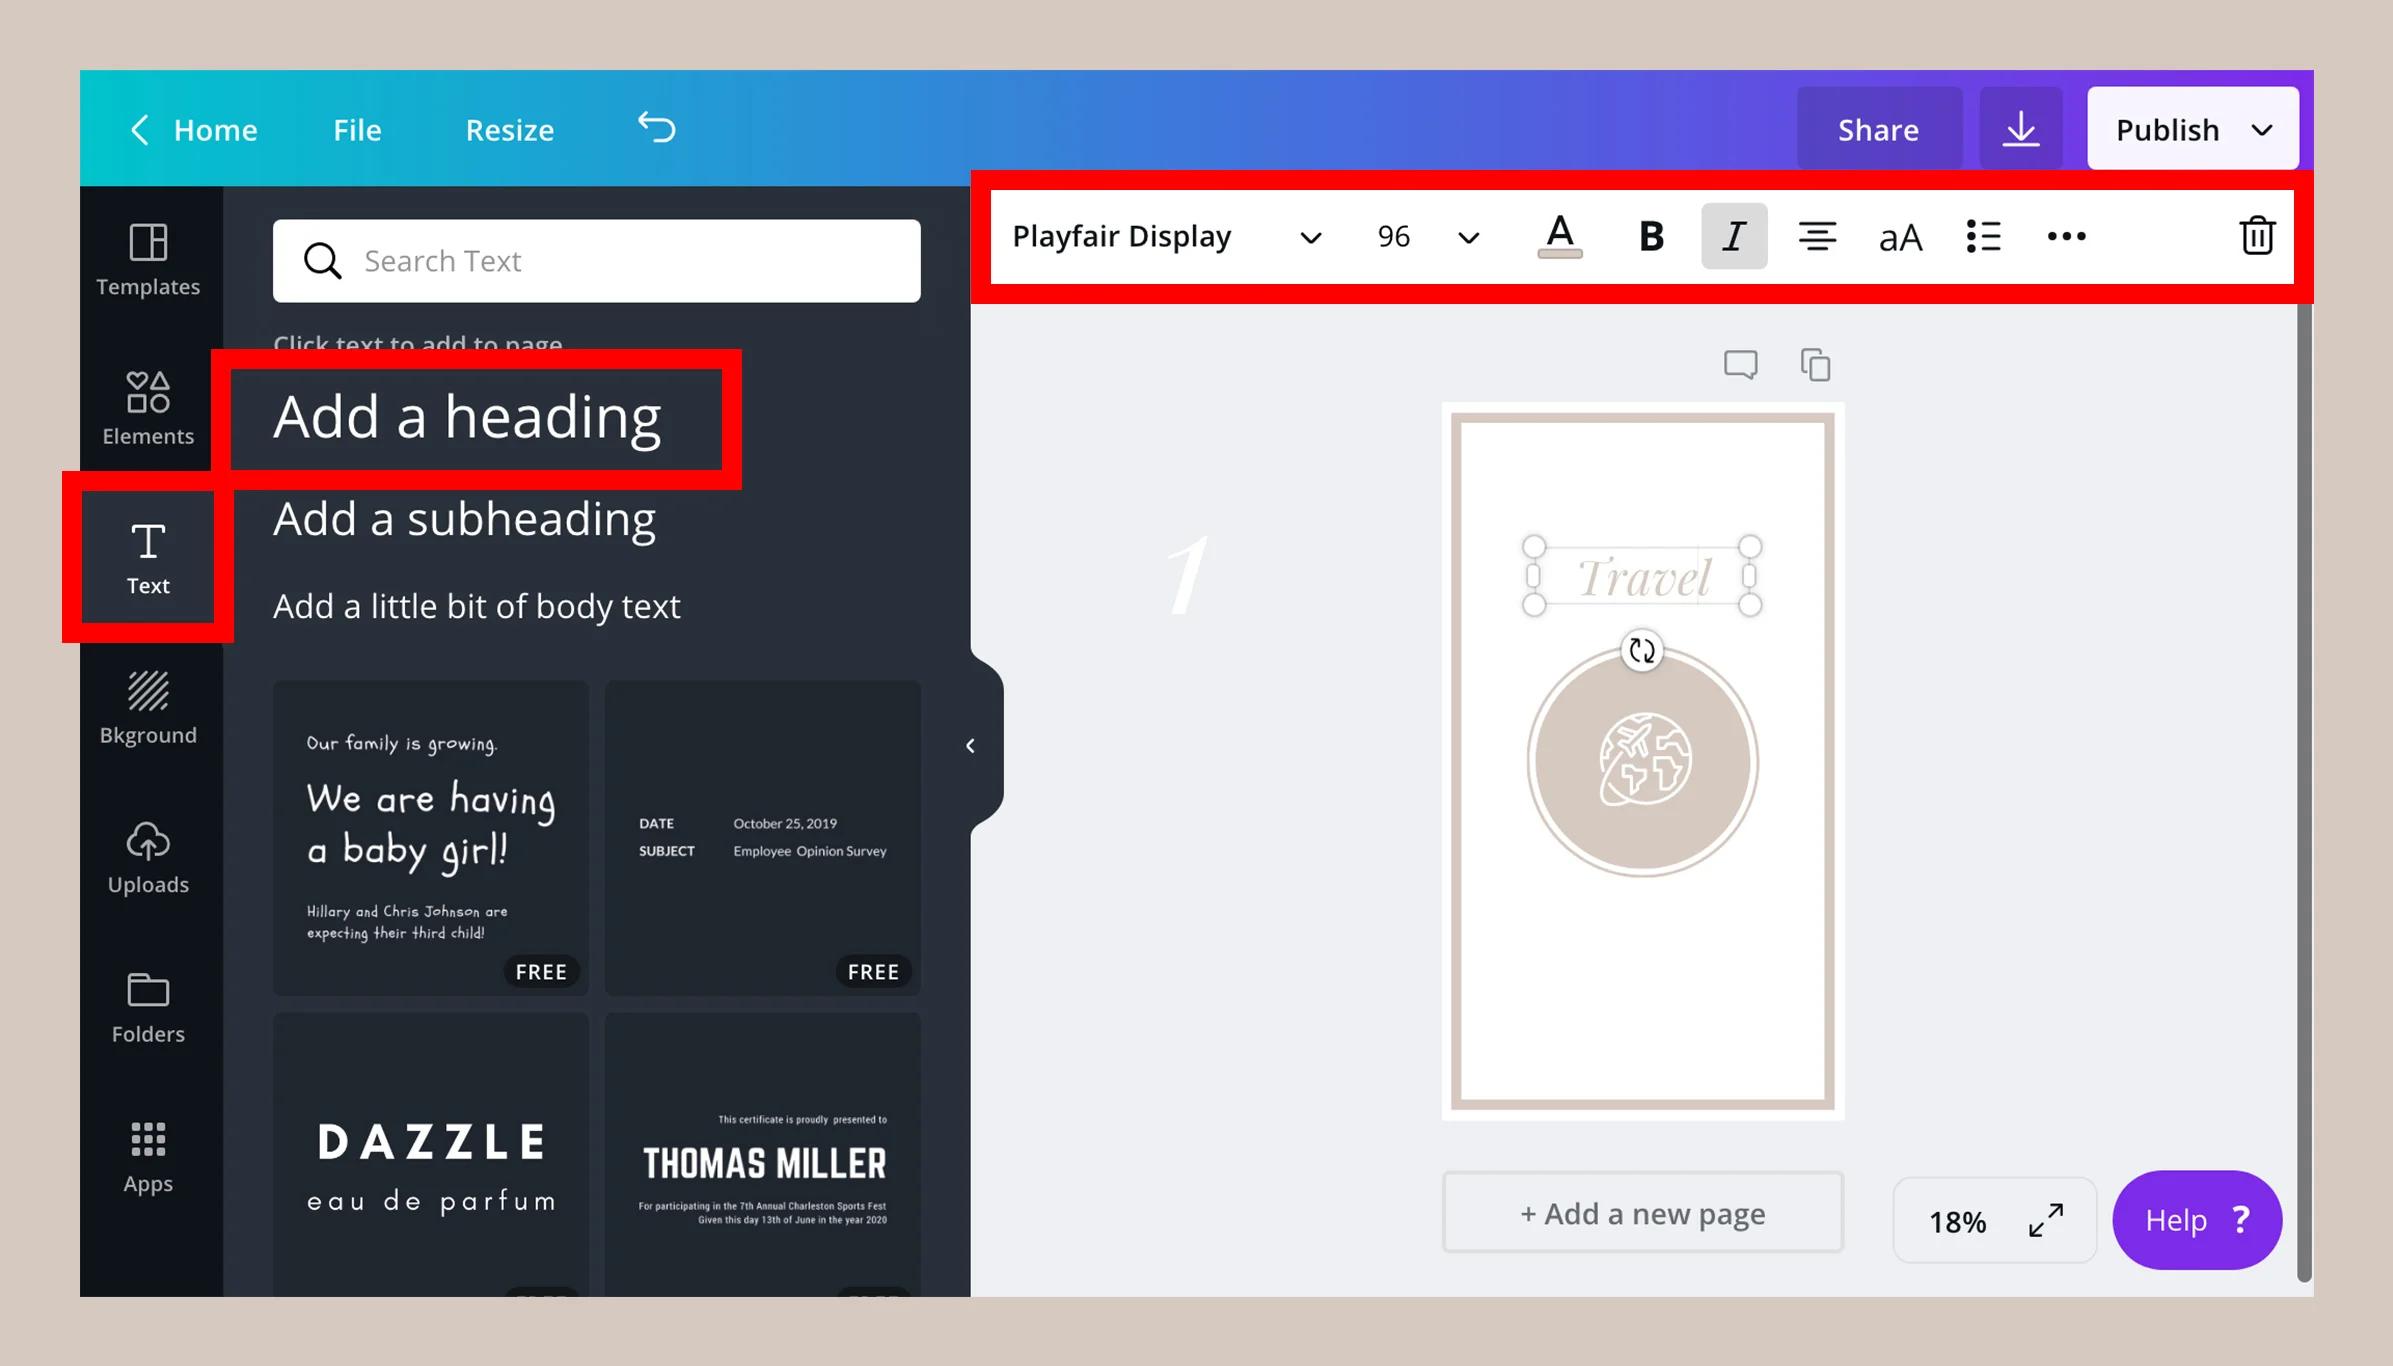Click the download icon button
This screenshot has height=1366, width=2393.
pos(2020,129)
